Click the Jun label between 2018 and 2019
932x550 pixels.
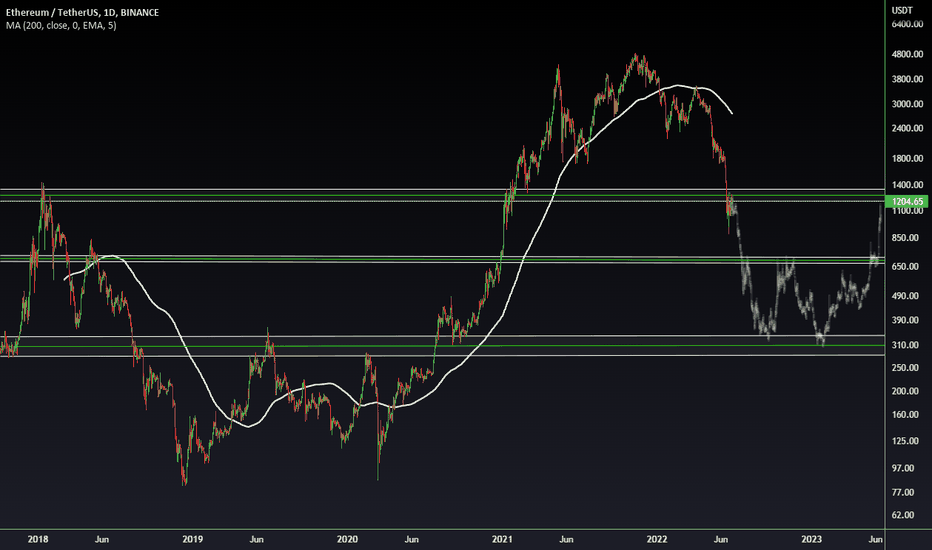click(x=102, y=539)
